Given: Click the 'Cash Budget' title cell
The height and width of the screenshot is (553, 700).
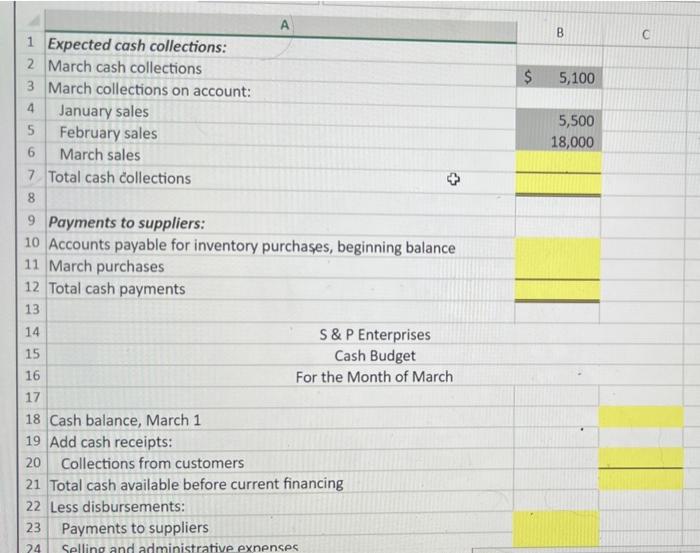Looking at the screenshot, I should click(x=375, y=356).
